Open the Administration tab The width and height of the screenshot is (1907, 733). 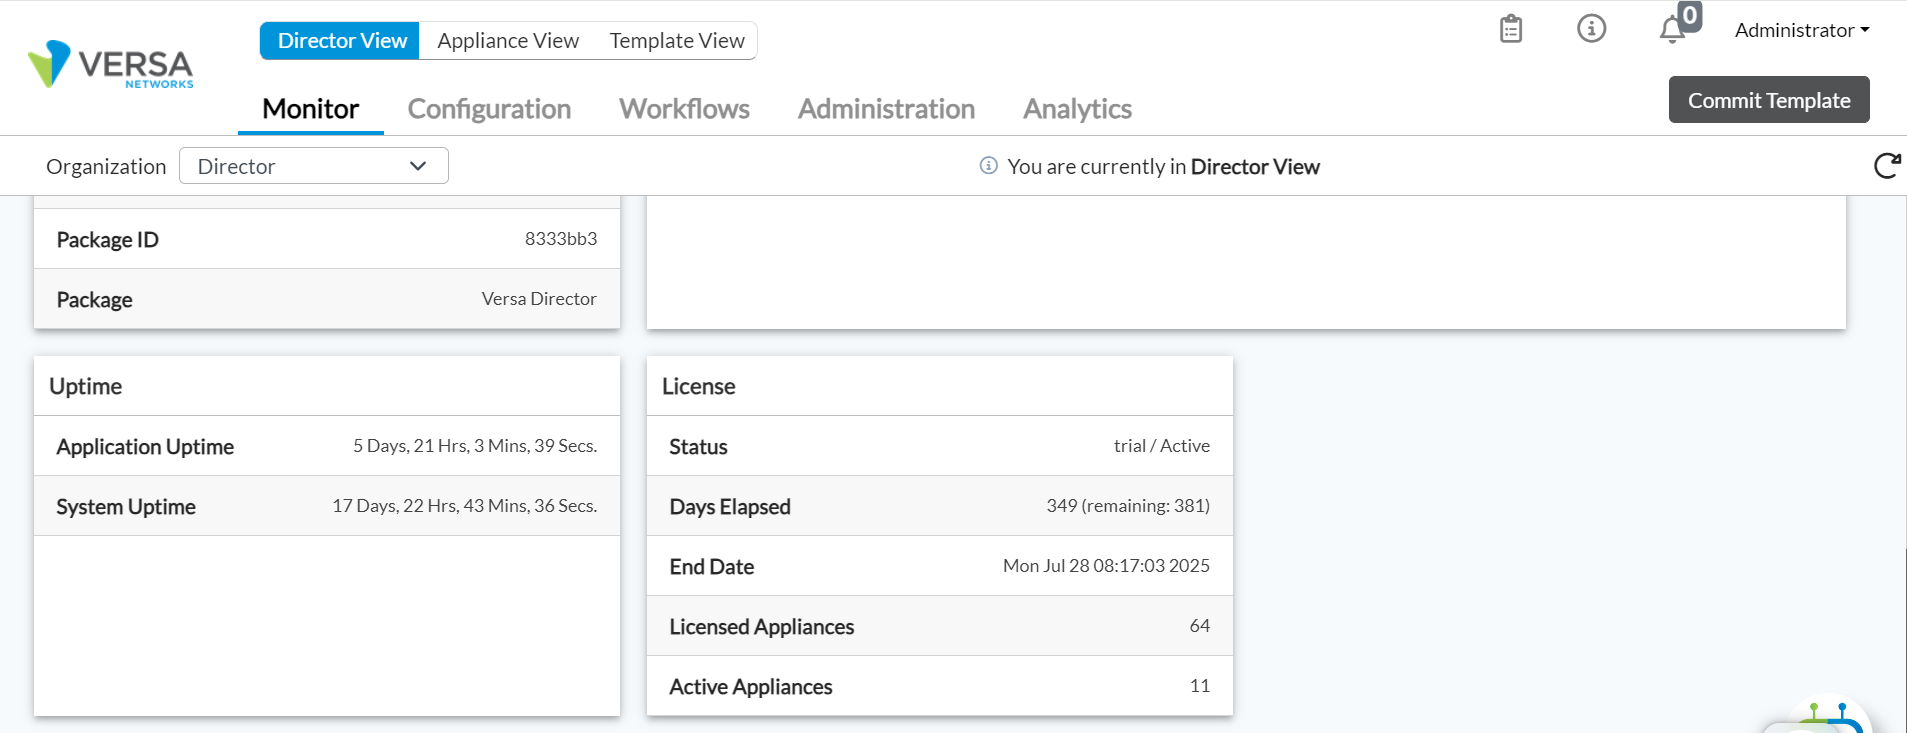886,109
